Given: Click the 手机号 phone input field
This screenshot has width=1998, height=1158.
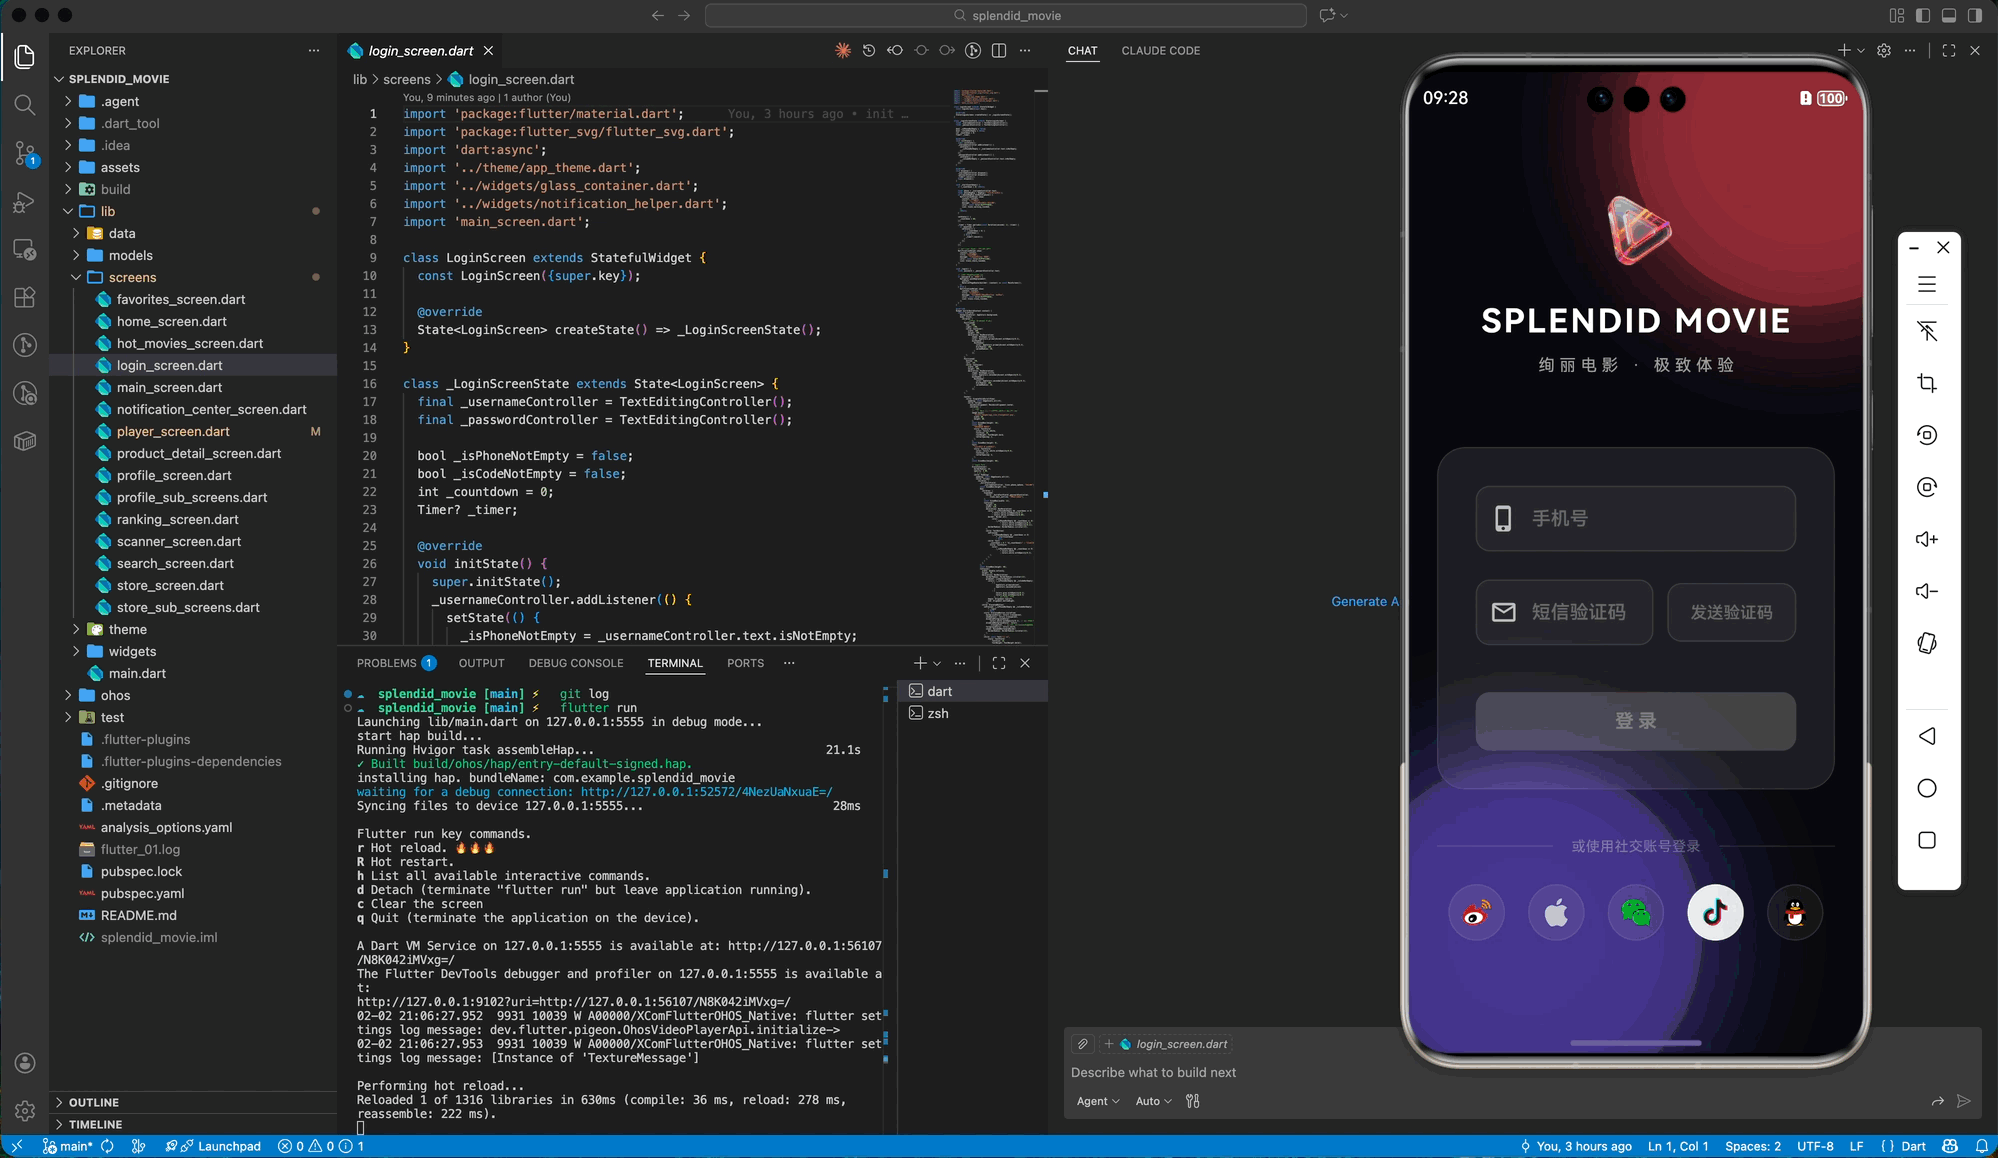Looking at the screenshot, I should coord(1635,518).
